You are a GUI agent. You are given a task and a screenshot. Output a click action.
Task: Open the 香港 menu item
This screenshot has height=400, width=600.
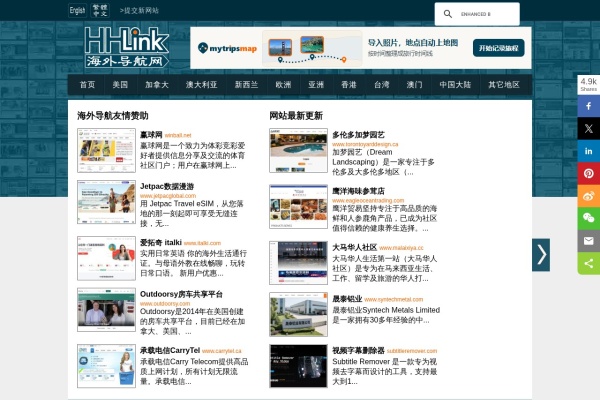[349, 85]
